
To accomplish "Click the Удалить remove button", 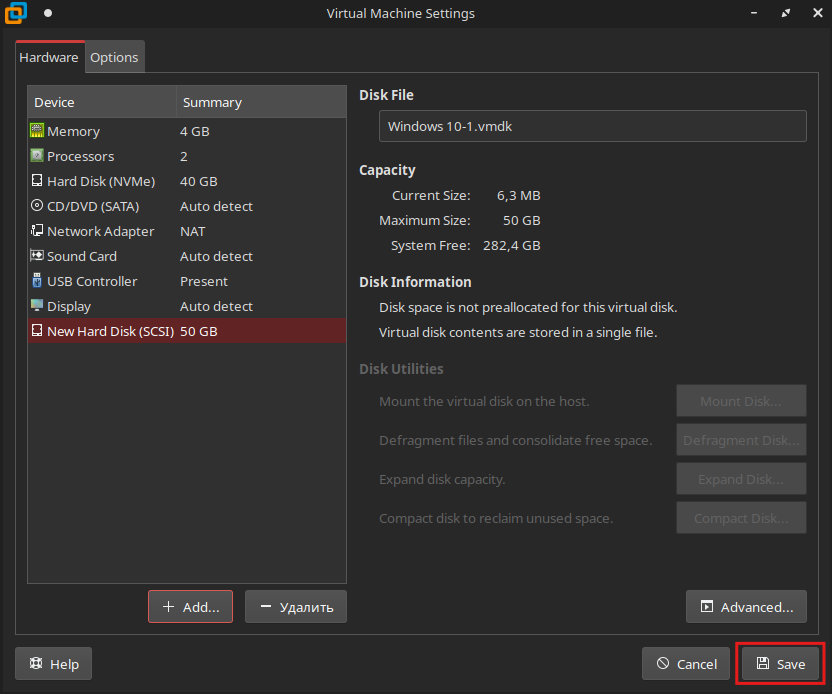I will pyautogui.click(x=296, y=606).
